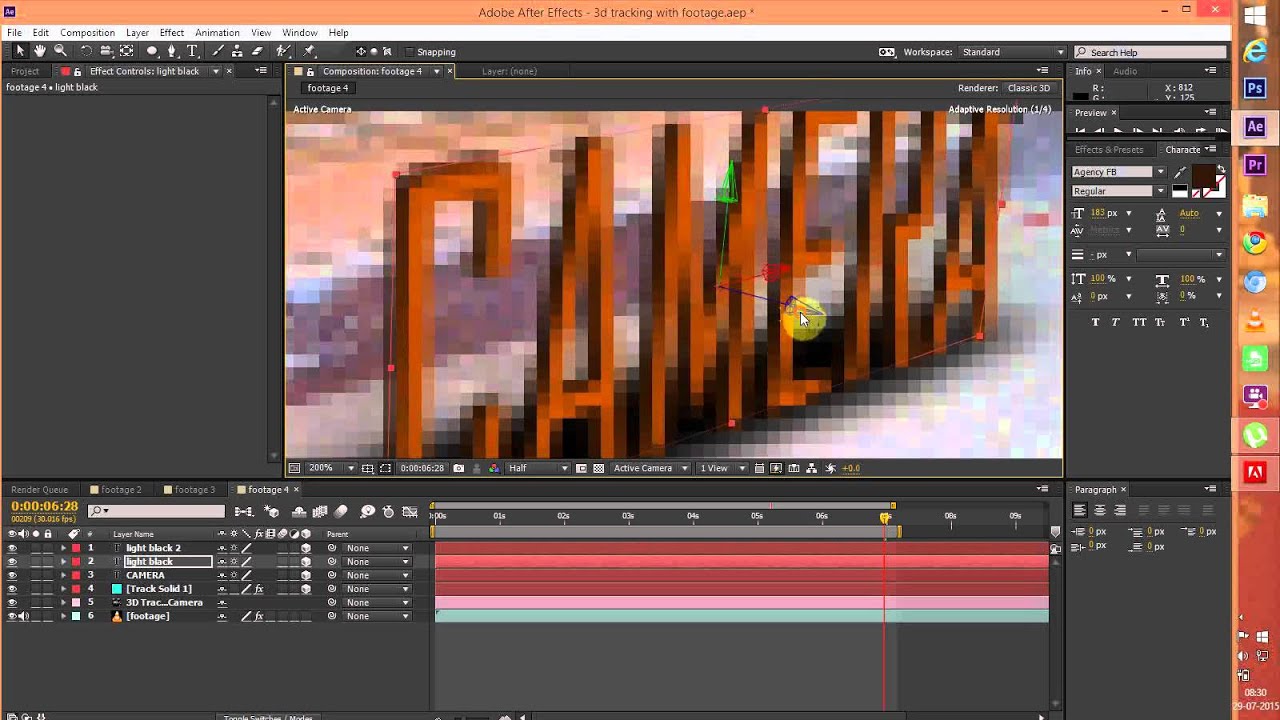This screenshot has height=720, width=1280.
Task: Select the Brush tool
Action: click(x=218, y=51)
